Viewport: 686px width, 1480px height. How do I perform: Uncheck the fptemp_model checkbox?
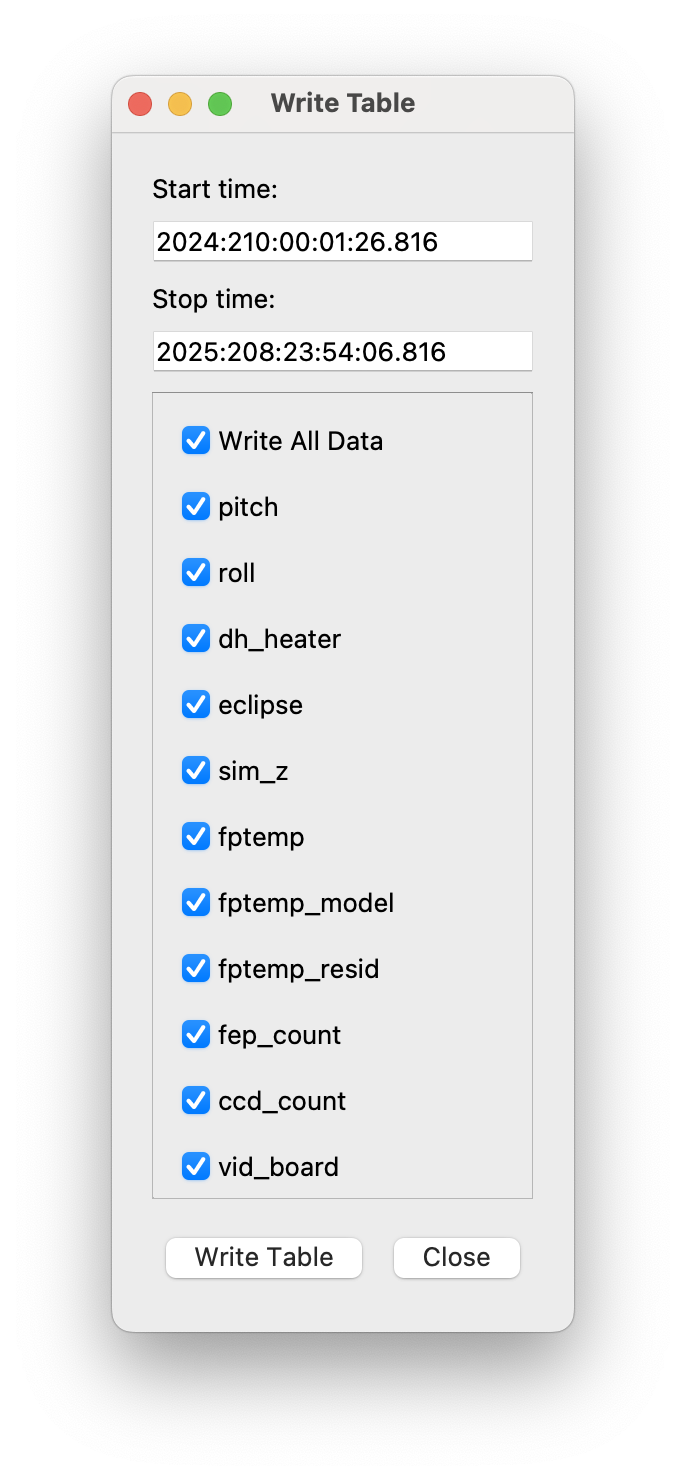pyautogui.click(x=196, y=903)
